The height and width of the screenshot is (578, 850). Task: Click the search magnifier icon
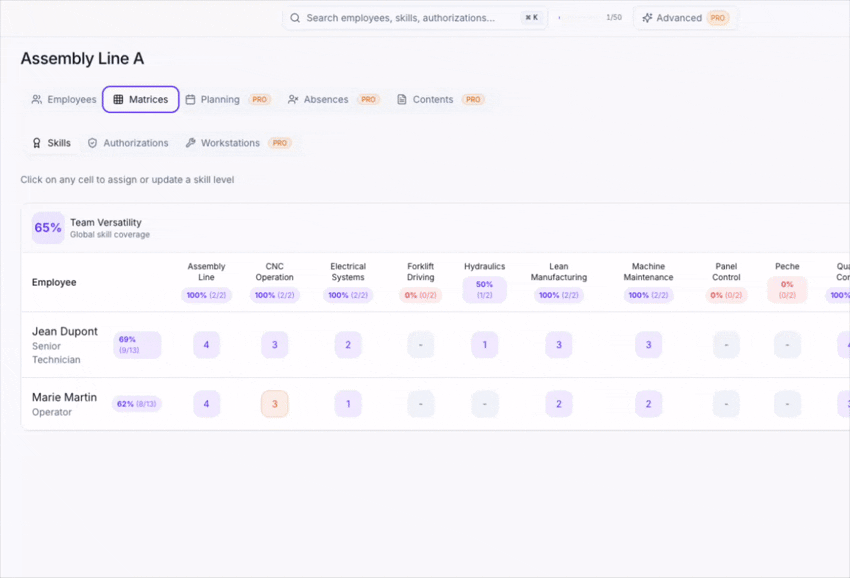(295, 18)
